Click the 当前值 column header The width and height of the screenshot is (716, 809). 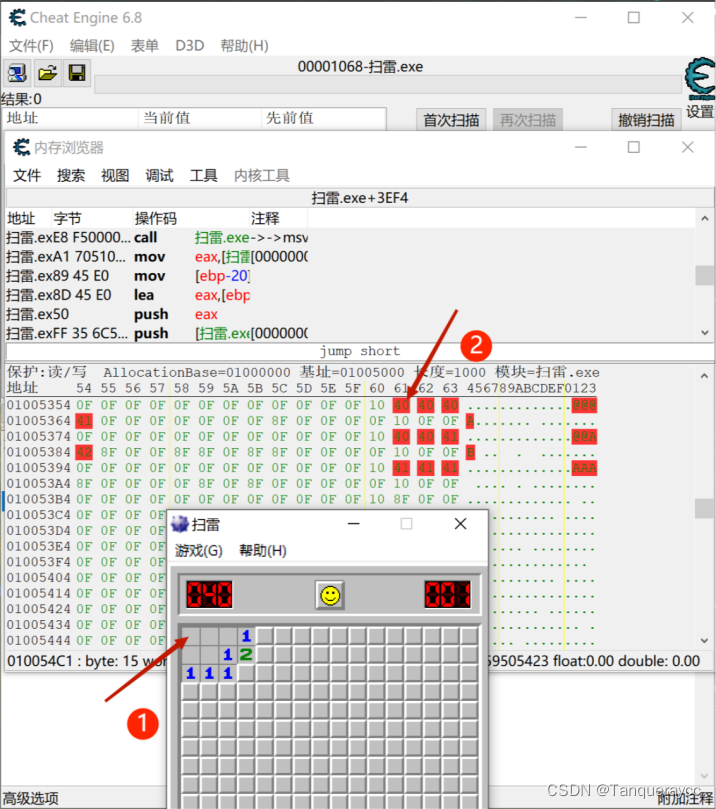coord(200,118)
